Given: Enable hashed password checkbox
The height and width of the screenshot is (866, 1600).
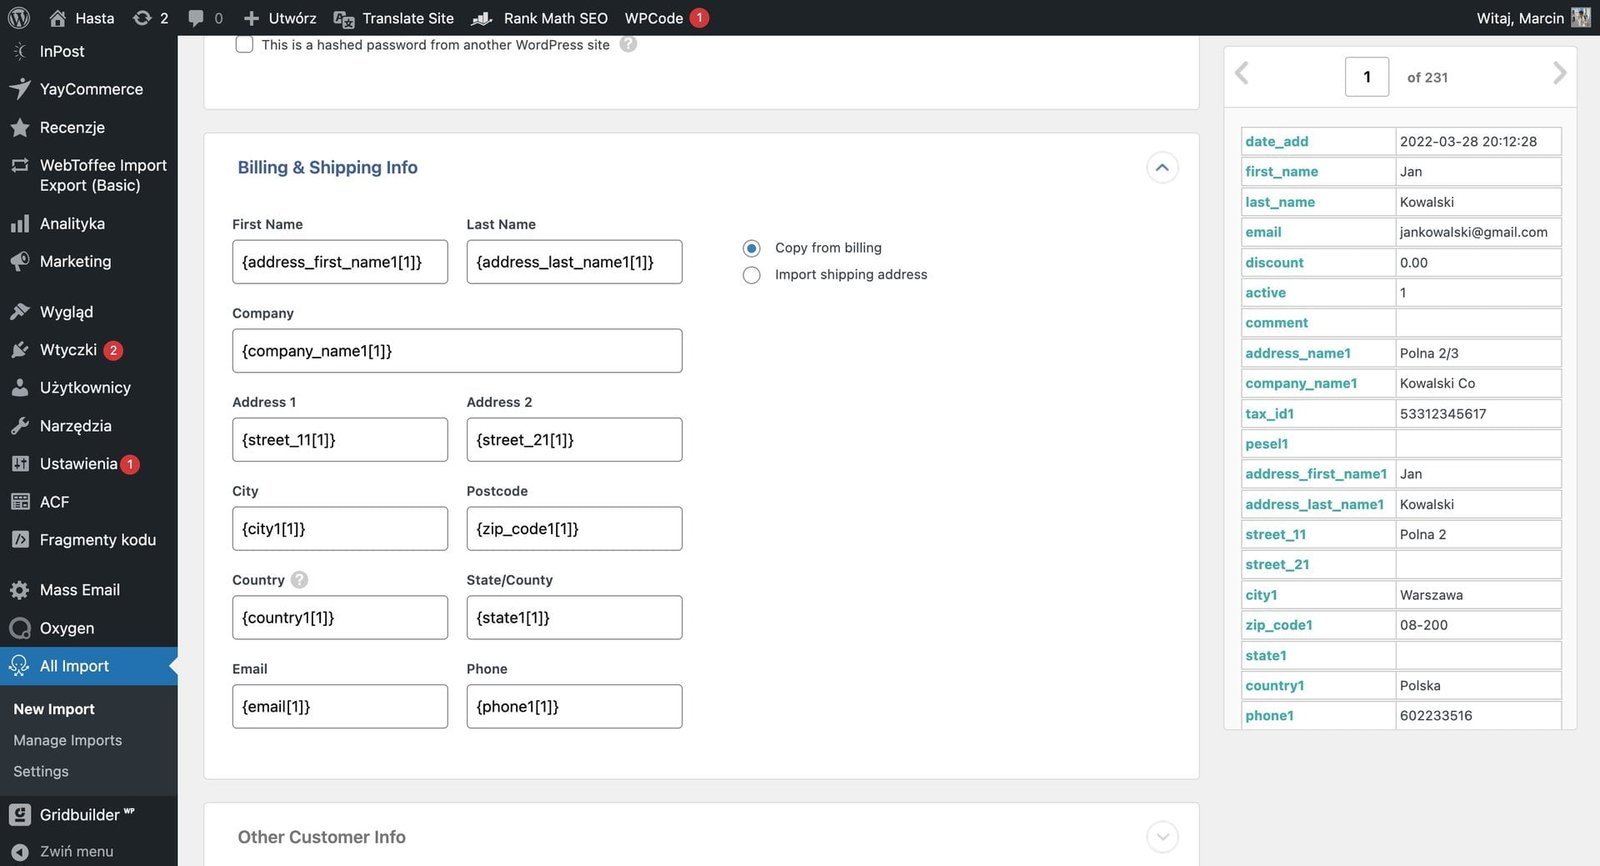Looking at the screenshot, I should [x=244, y=44].
